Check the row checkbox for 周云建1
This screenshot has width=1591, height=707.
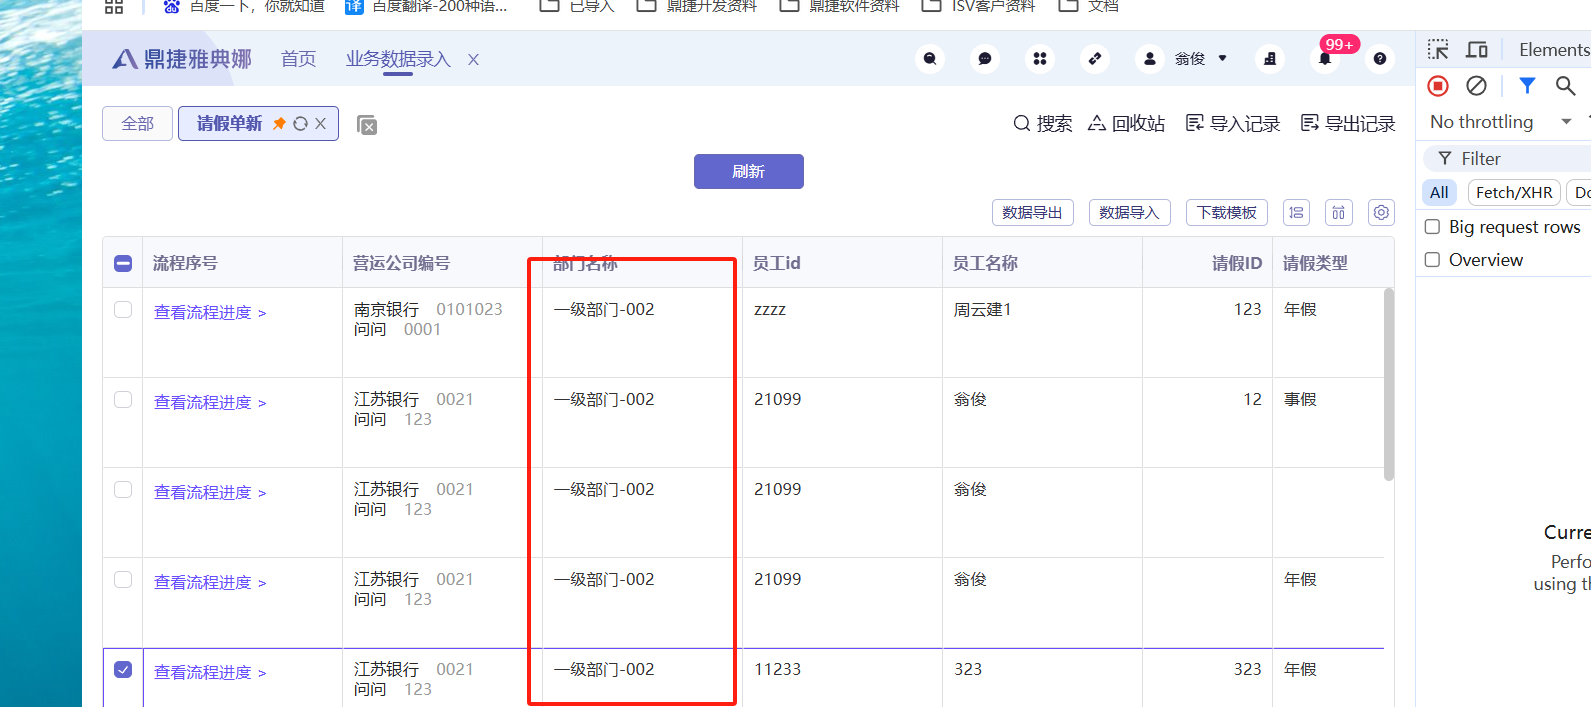[x=123, y=310]
